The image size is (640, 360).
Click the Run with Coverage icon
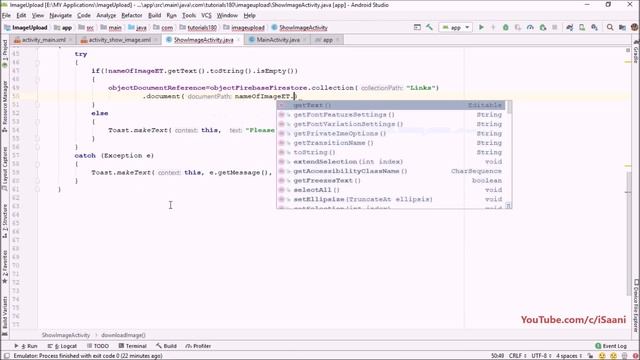[x=518, y=27]
